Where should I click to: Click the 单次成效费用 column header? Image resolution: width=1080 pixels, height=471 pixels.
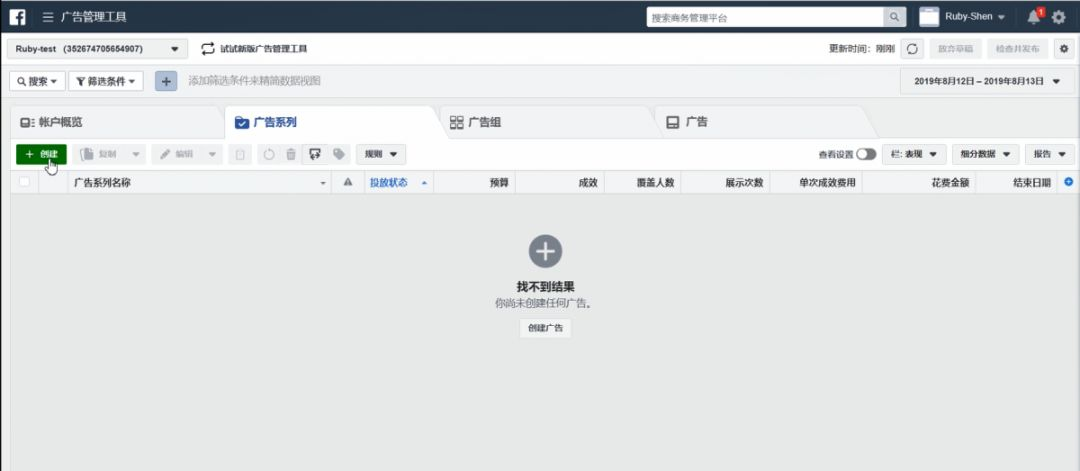(816, 182)
